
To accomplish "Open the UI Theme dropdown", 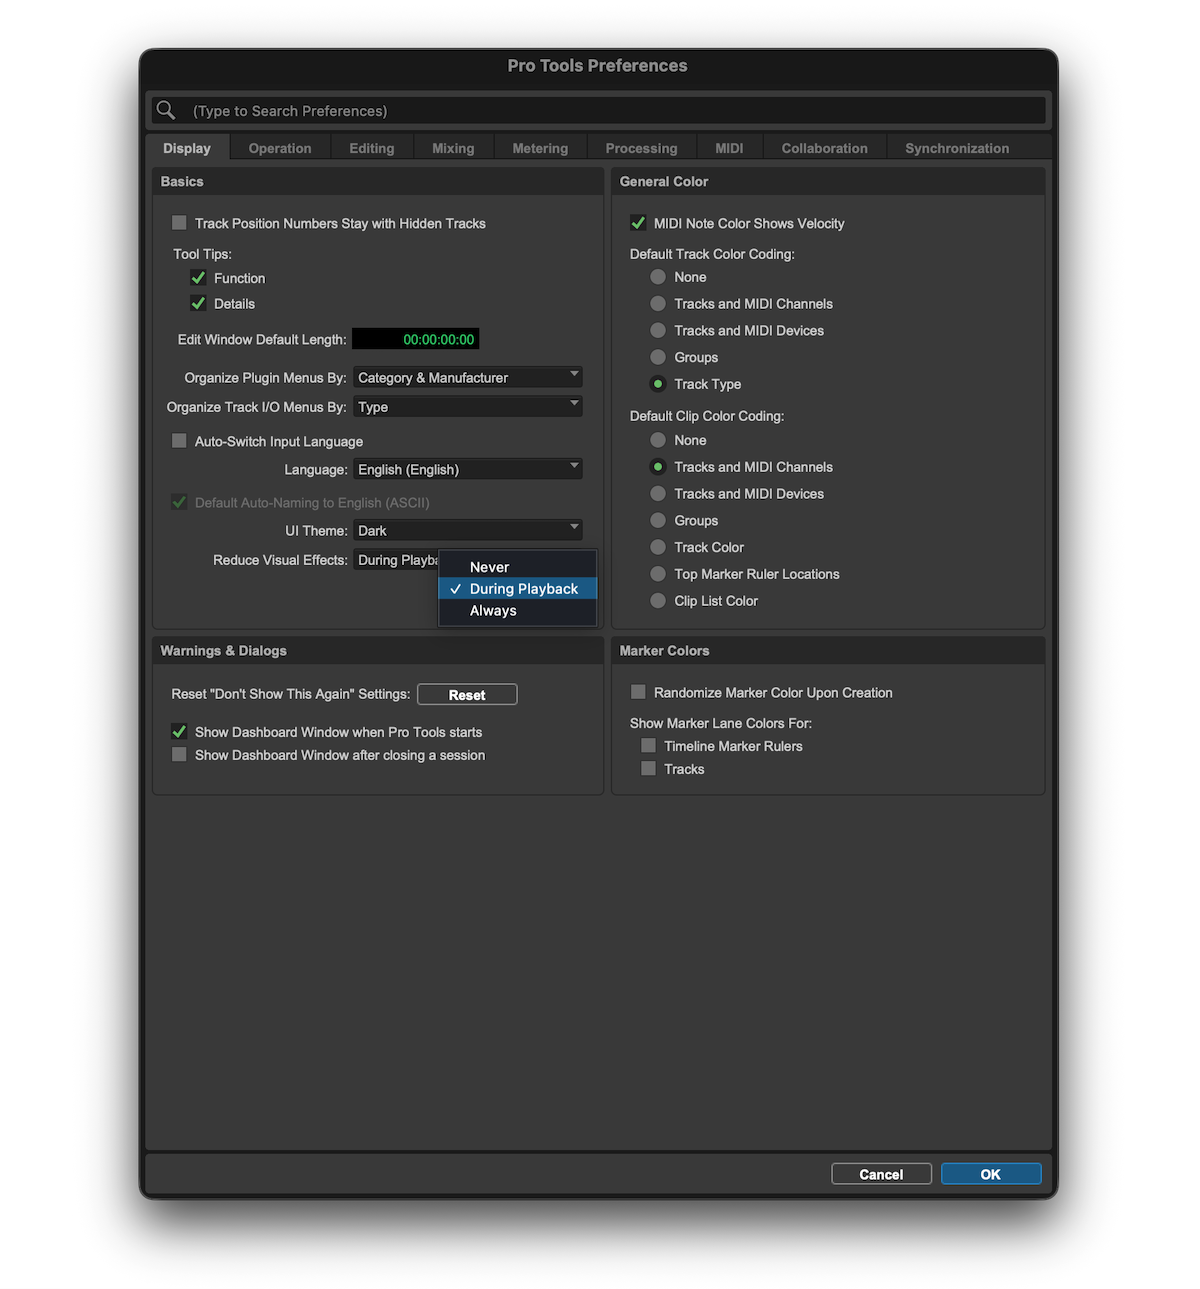I will point(468,530).
